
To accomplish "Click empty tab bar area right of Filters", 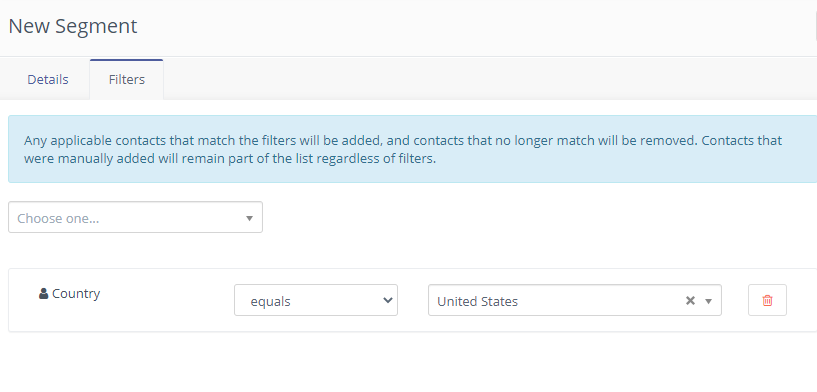I will point(490,79).
